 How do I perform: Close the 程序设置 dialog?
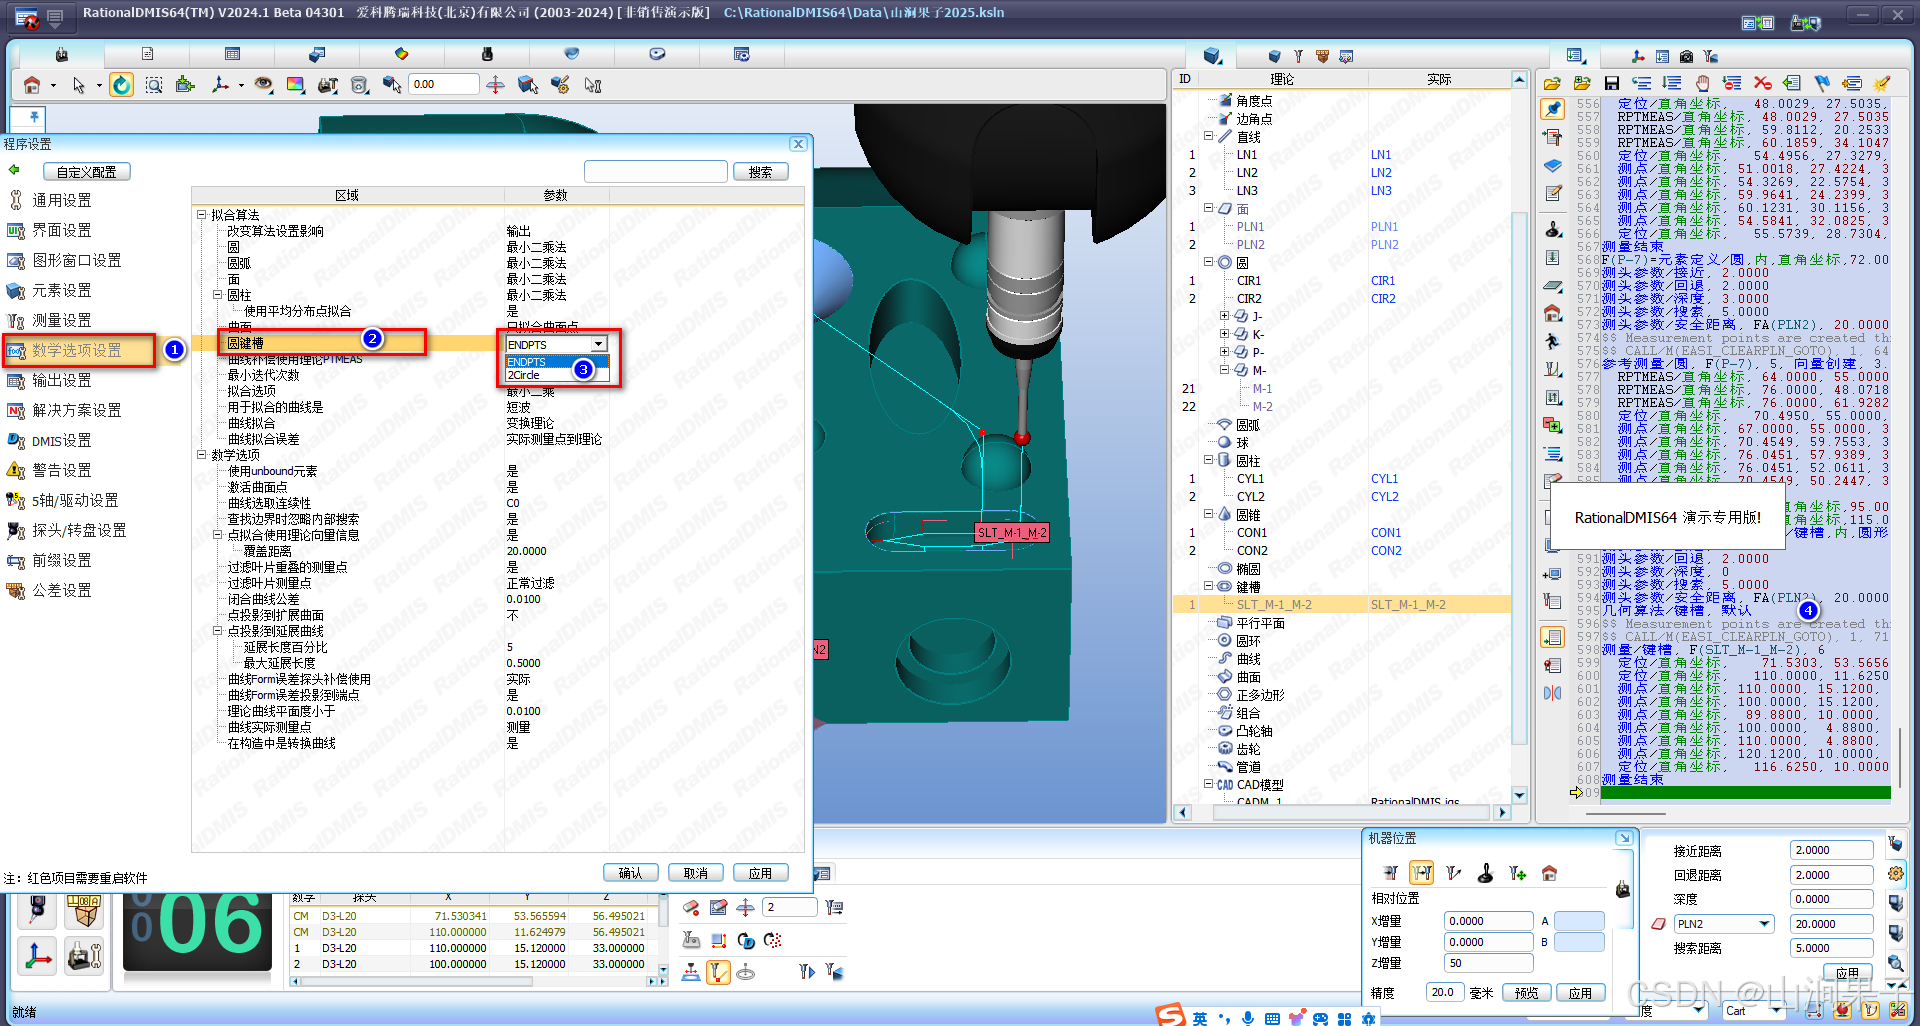798,144
